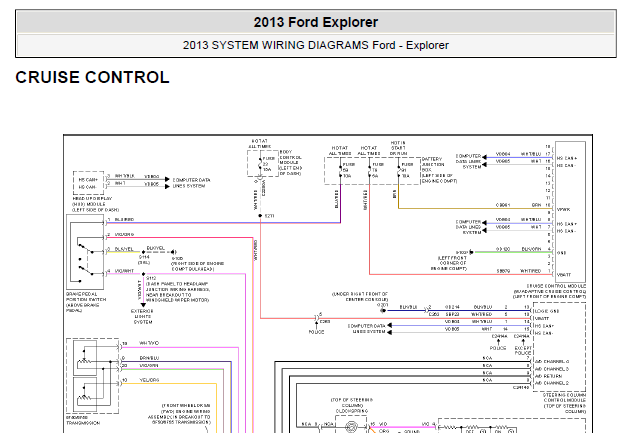The image size is (625, 433).
Task: Click "HOT IN START OR RUN" fuse header
Action: click(398, 148)
